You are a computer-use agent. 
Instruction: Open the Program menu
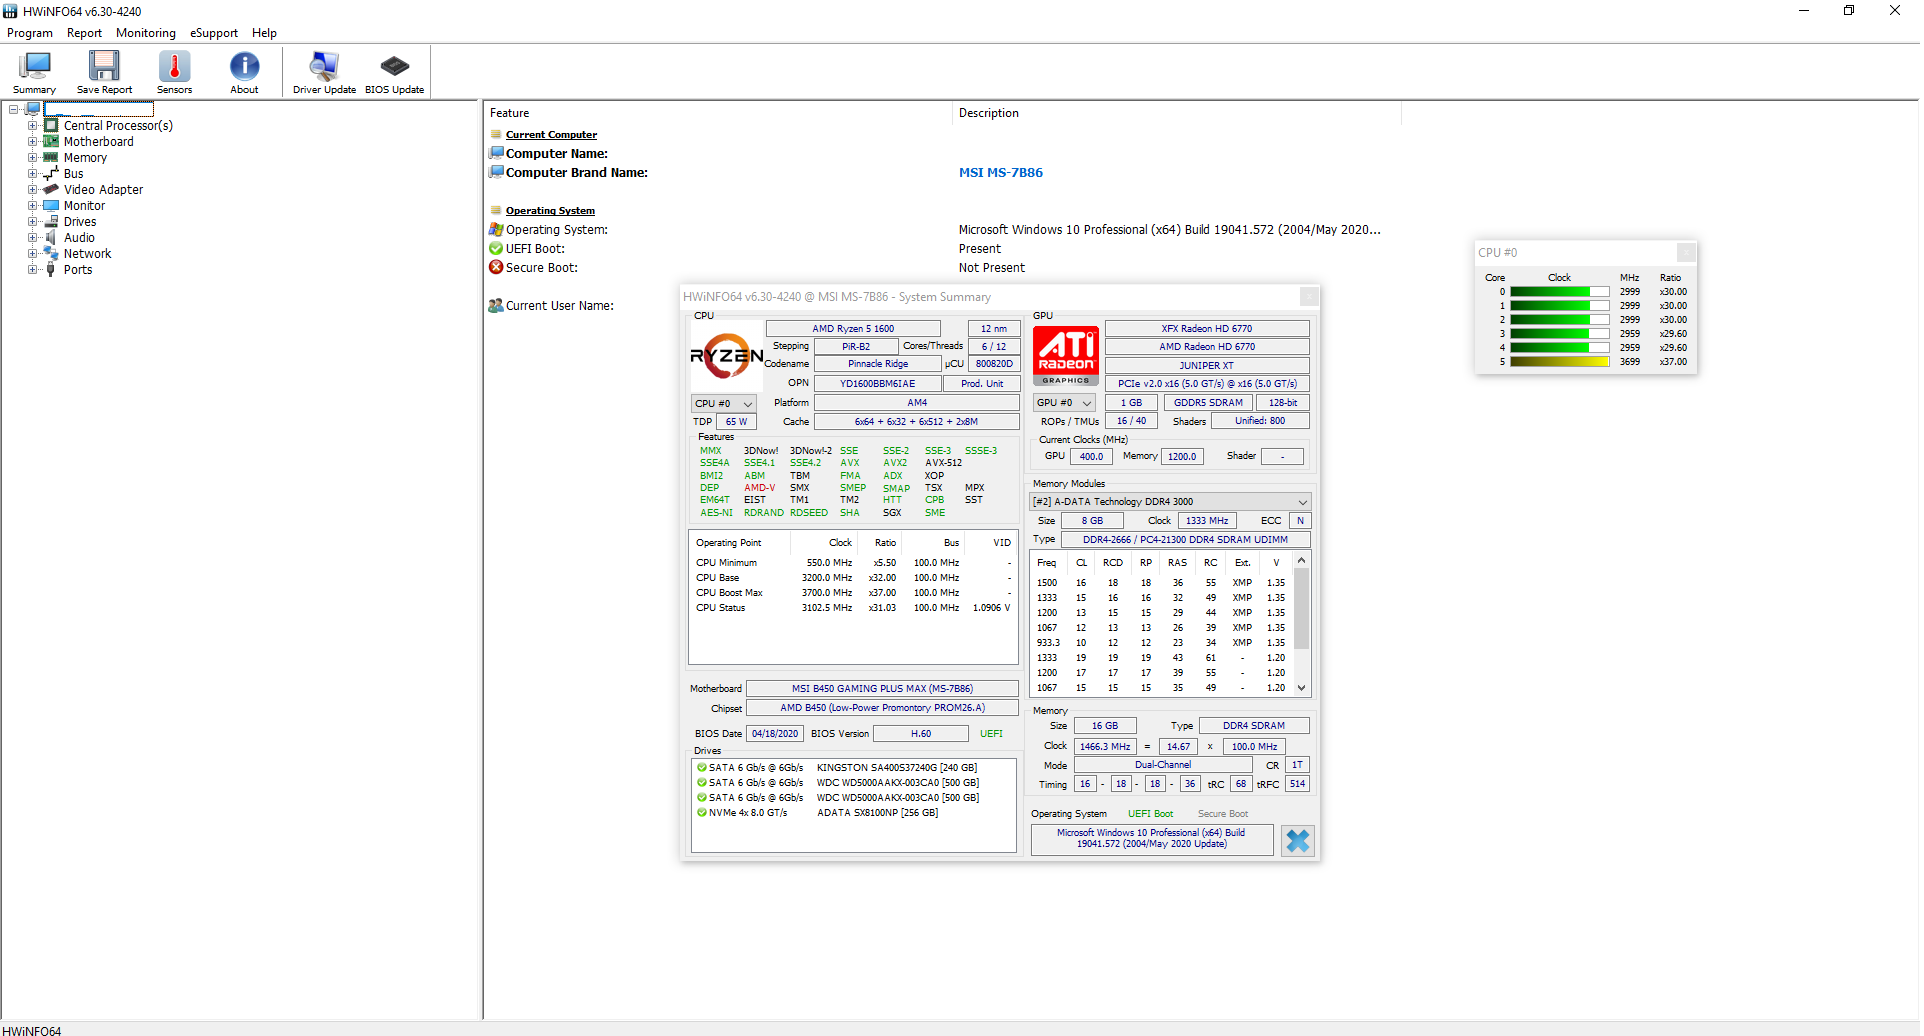coord(30,33)
